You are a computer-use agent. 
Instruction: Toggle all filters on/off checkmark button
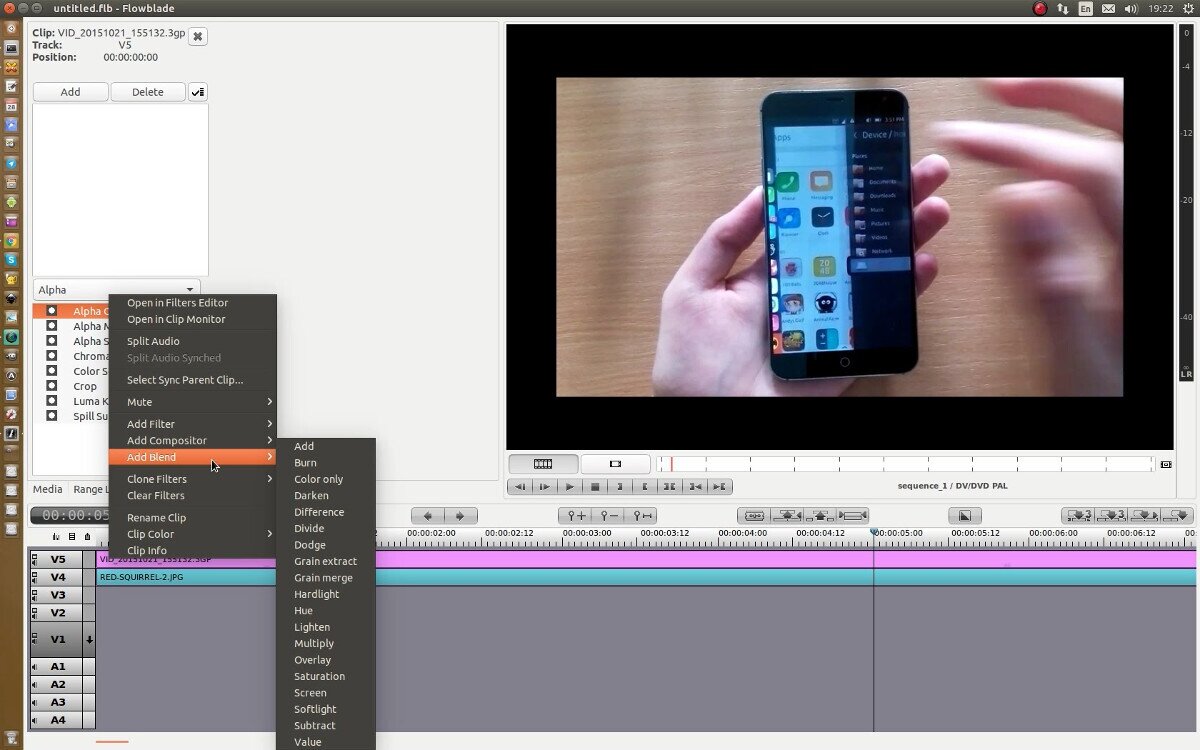click(198, 92)
